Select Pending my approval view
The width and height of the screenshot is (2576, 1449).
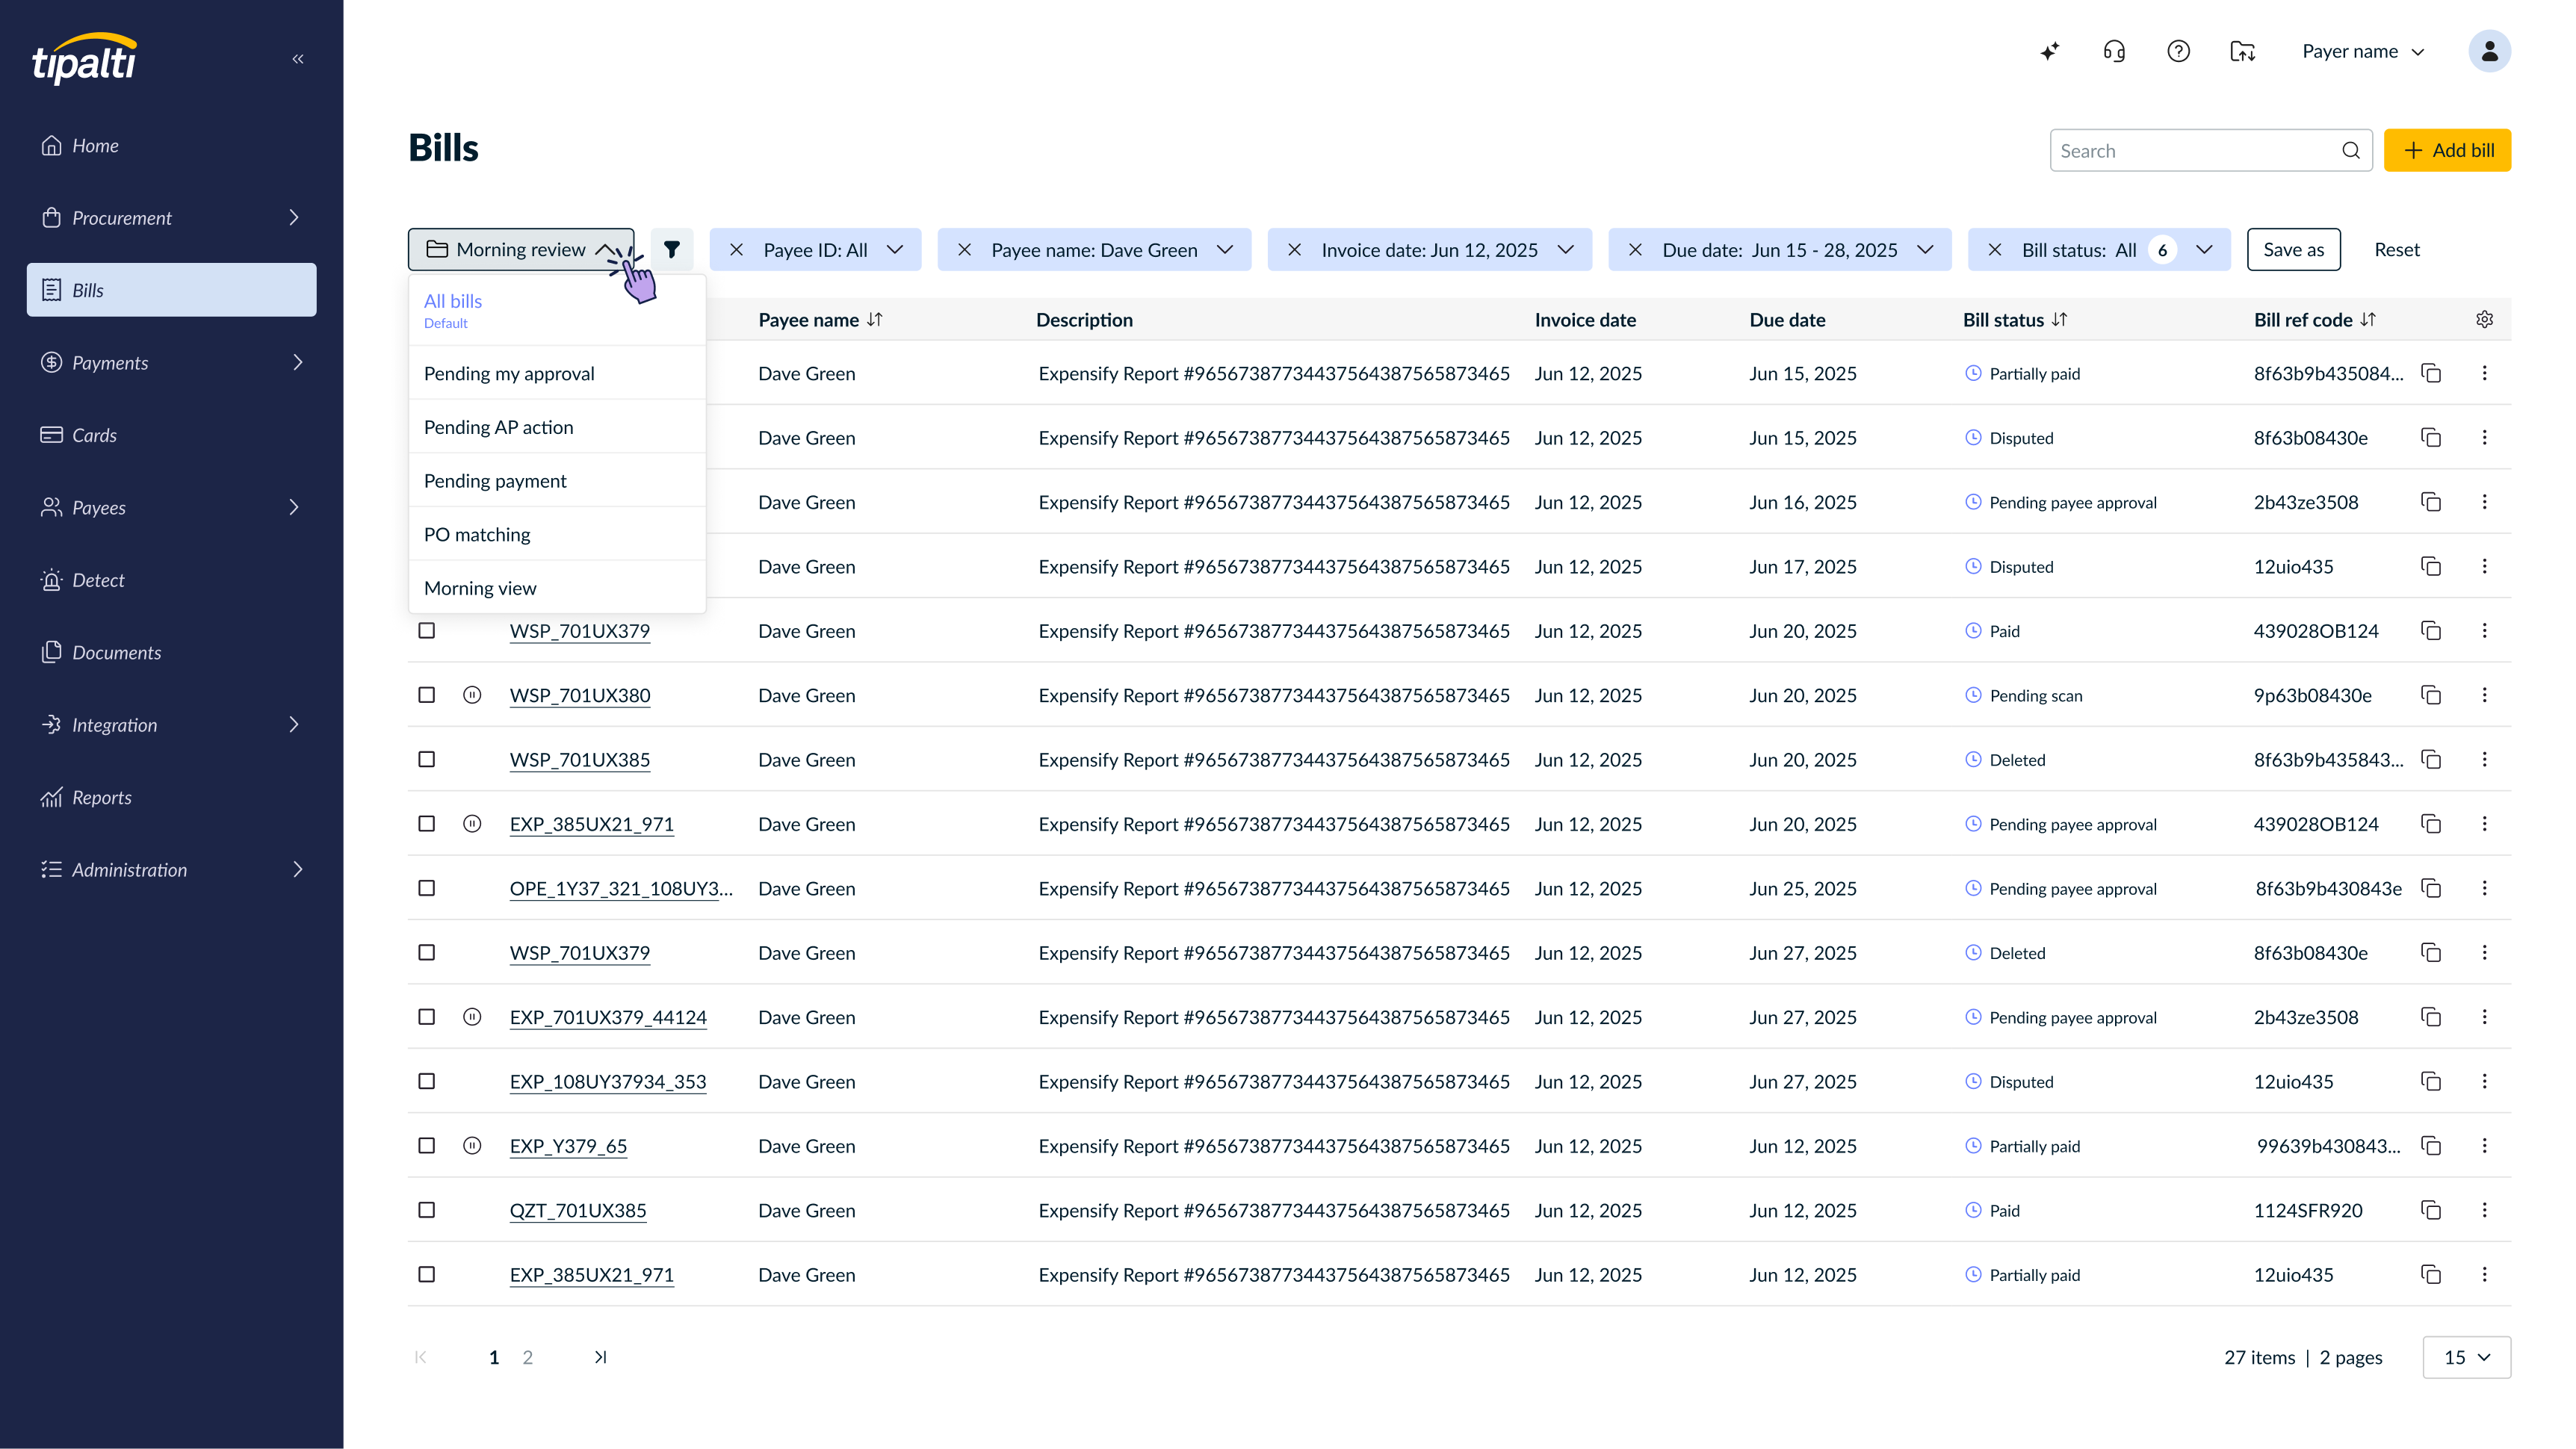(x=509, y=374)
